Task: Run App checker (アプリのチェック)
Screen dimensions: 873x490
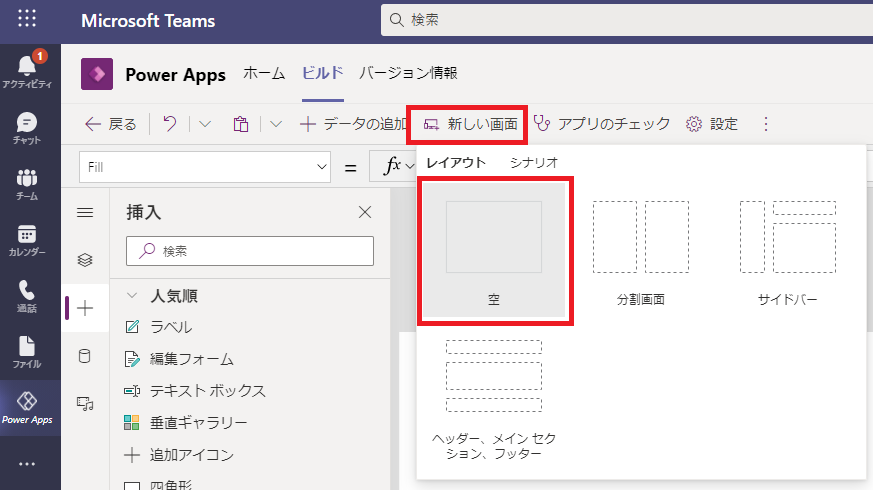Action: coord(602,124)
